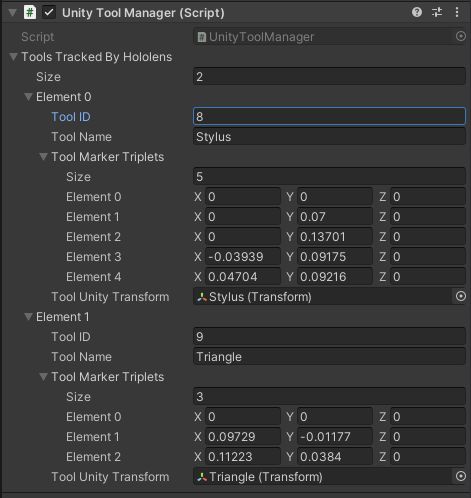471x498 pixels.
Task: Click Y field with value 0.09216
Action: [335, 277]
